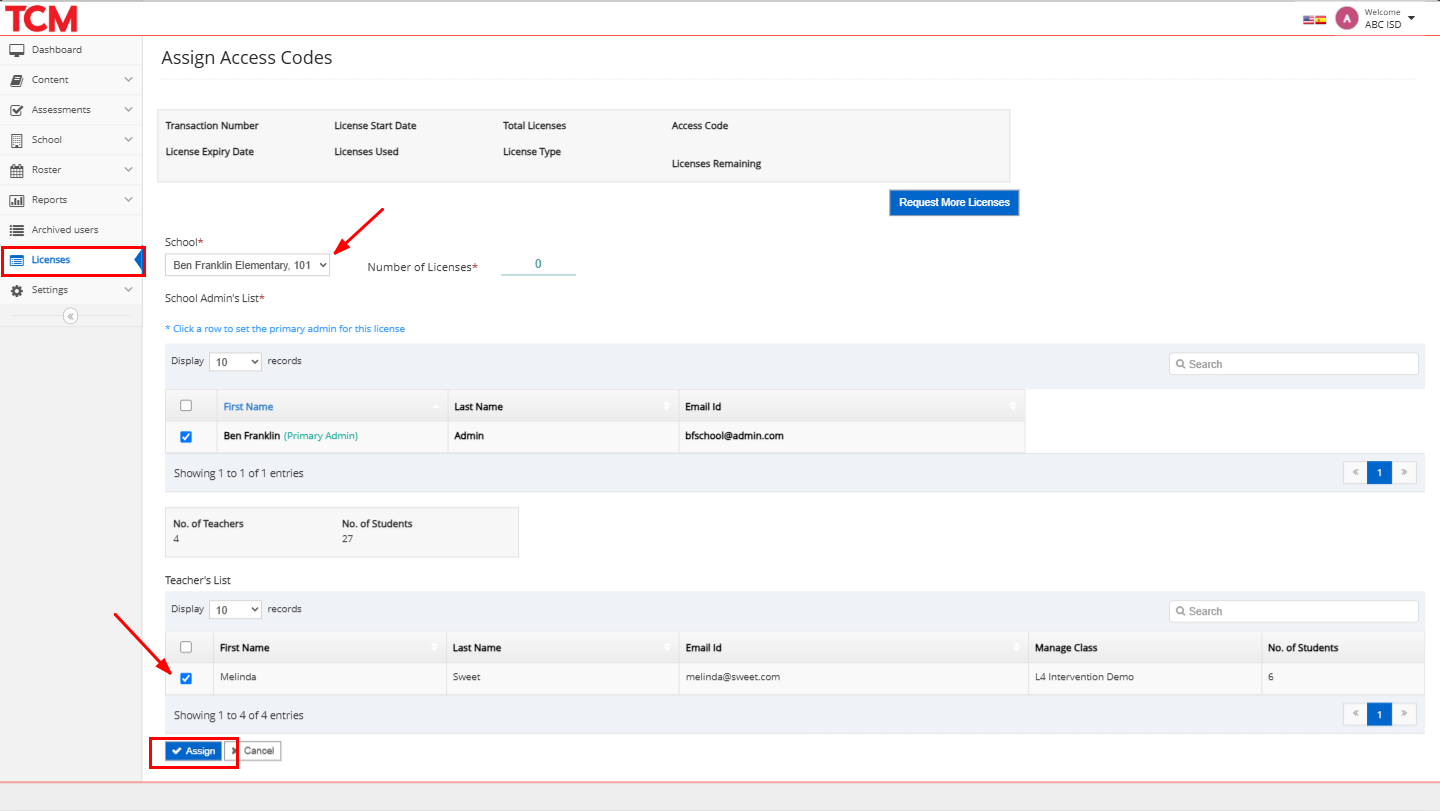
Task: Click the Reports chart icon
Action: pyautogui.click(x=16, y=200)
